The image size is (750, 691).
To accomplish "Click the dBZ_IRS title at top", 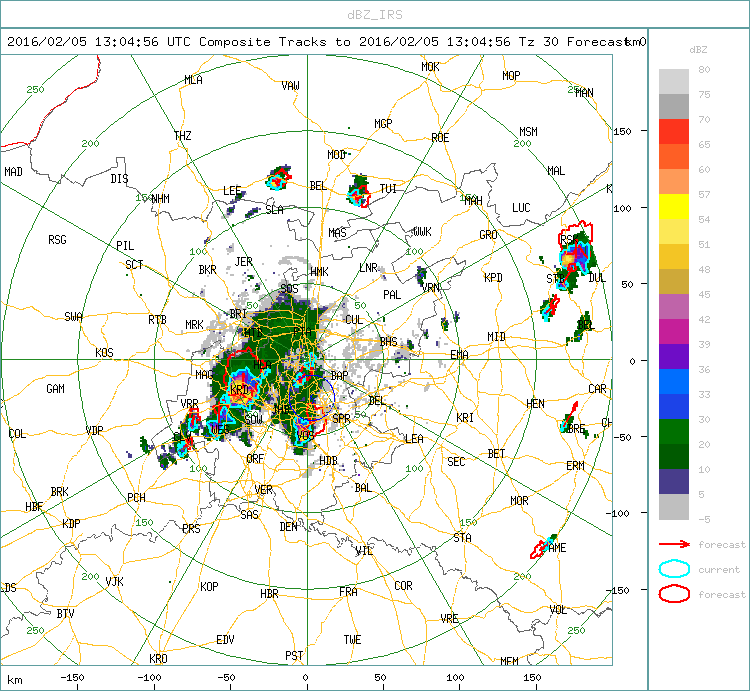I will coord(375,15).
